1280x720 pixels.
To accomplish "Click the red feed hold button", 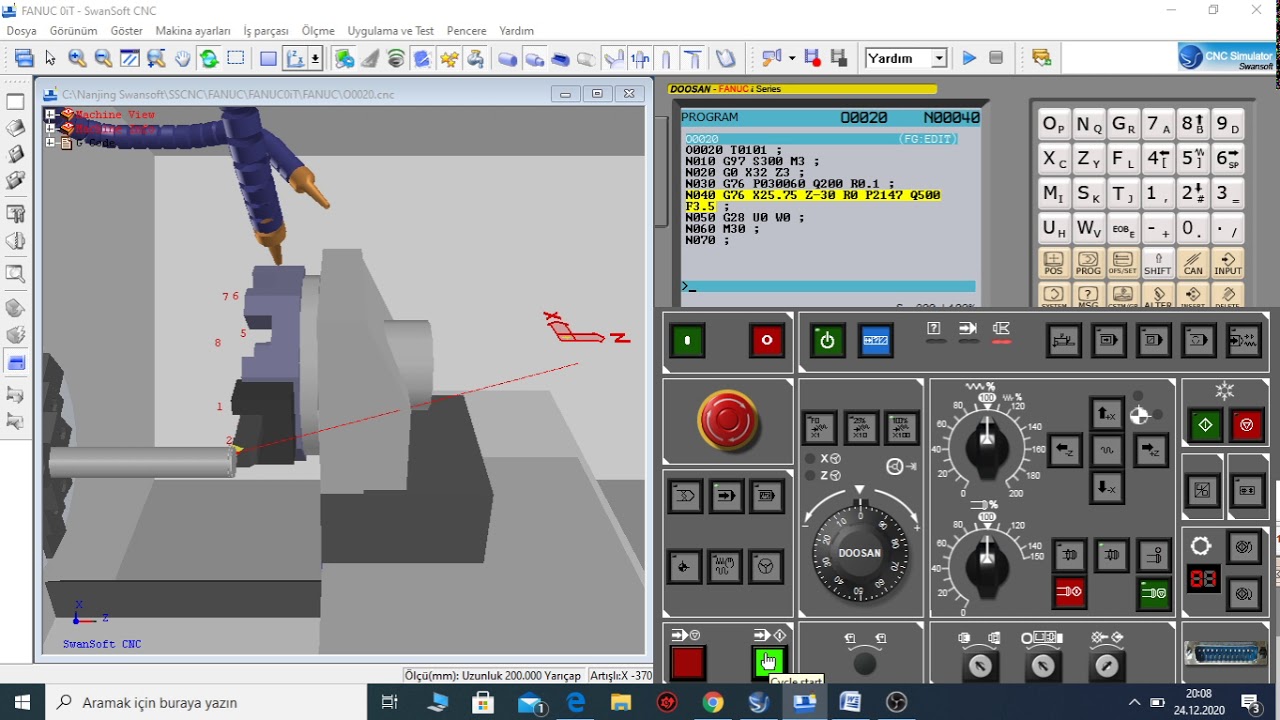I will (x=687, y=661).
